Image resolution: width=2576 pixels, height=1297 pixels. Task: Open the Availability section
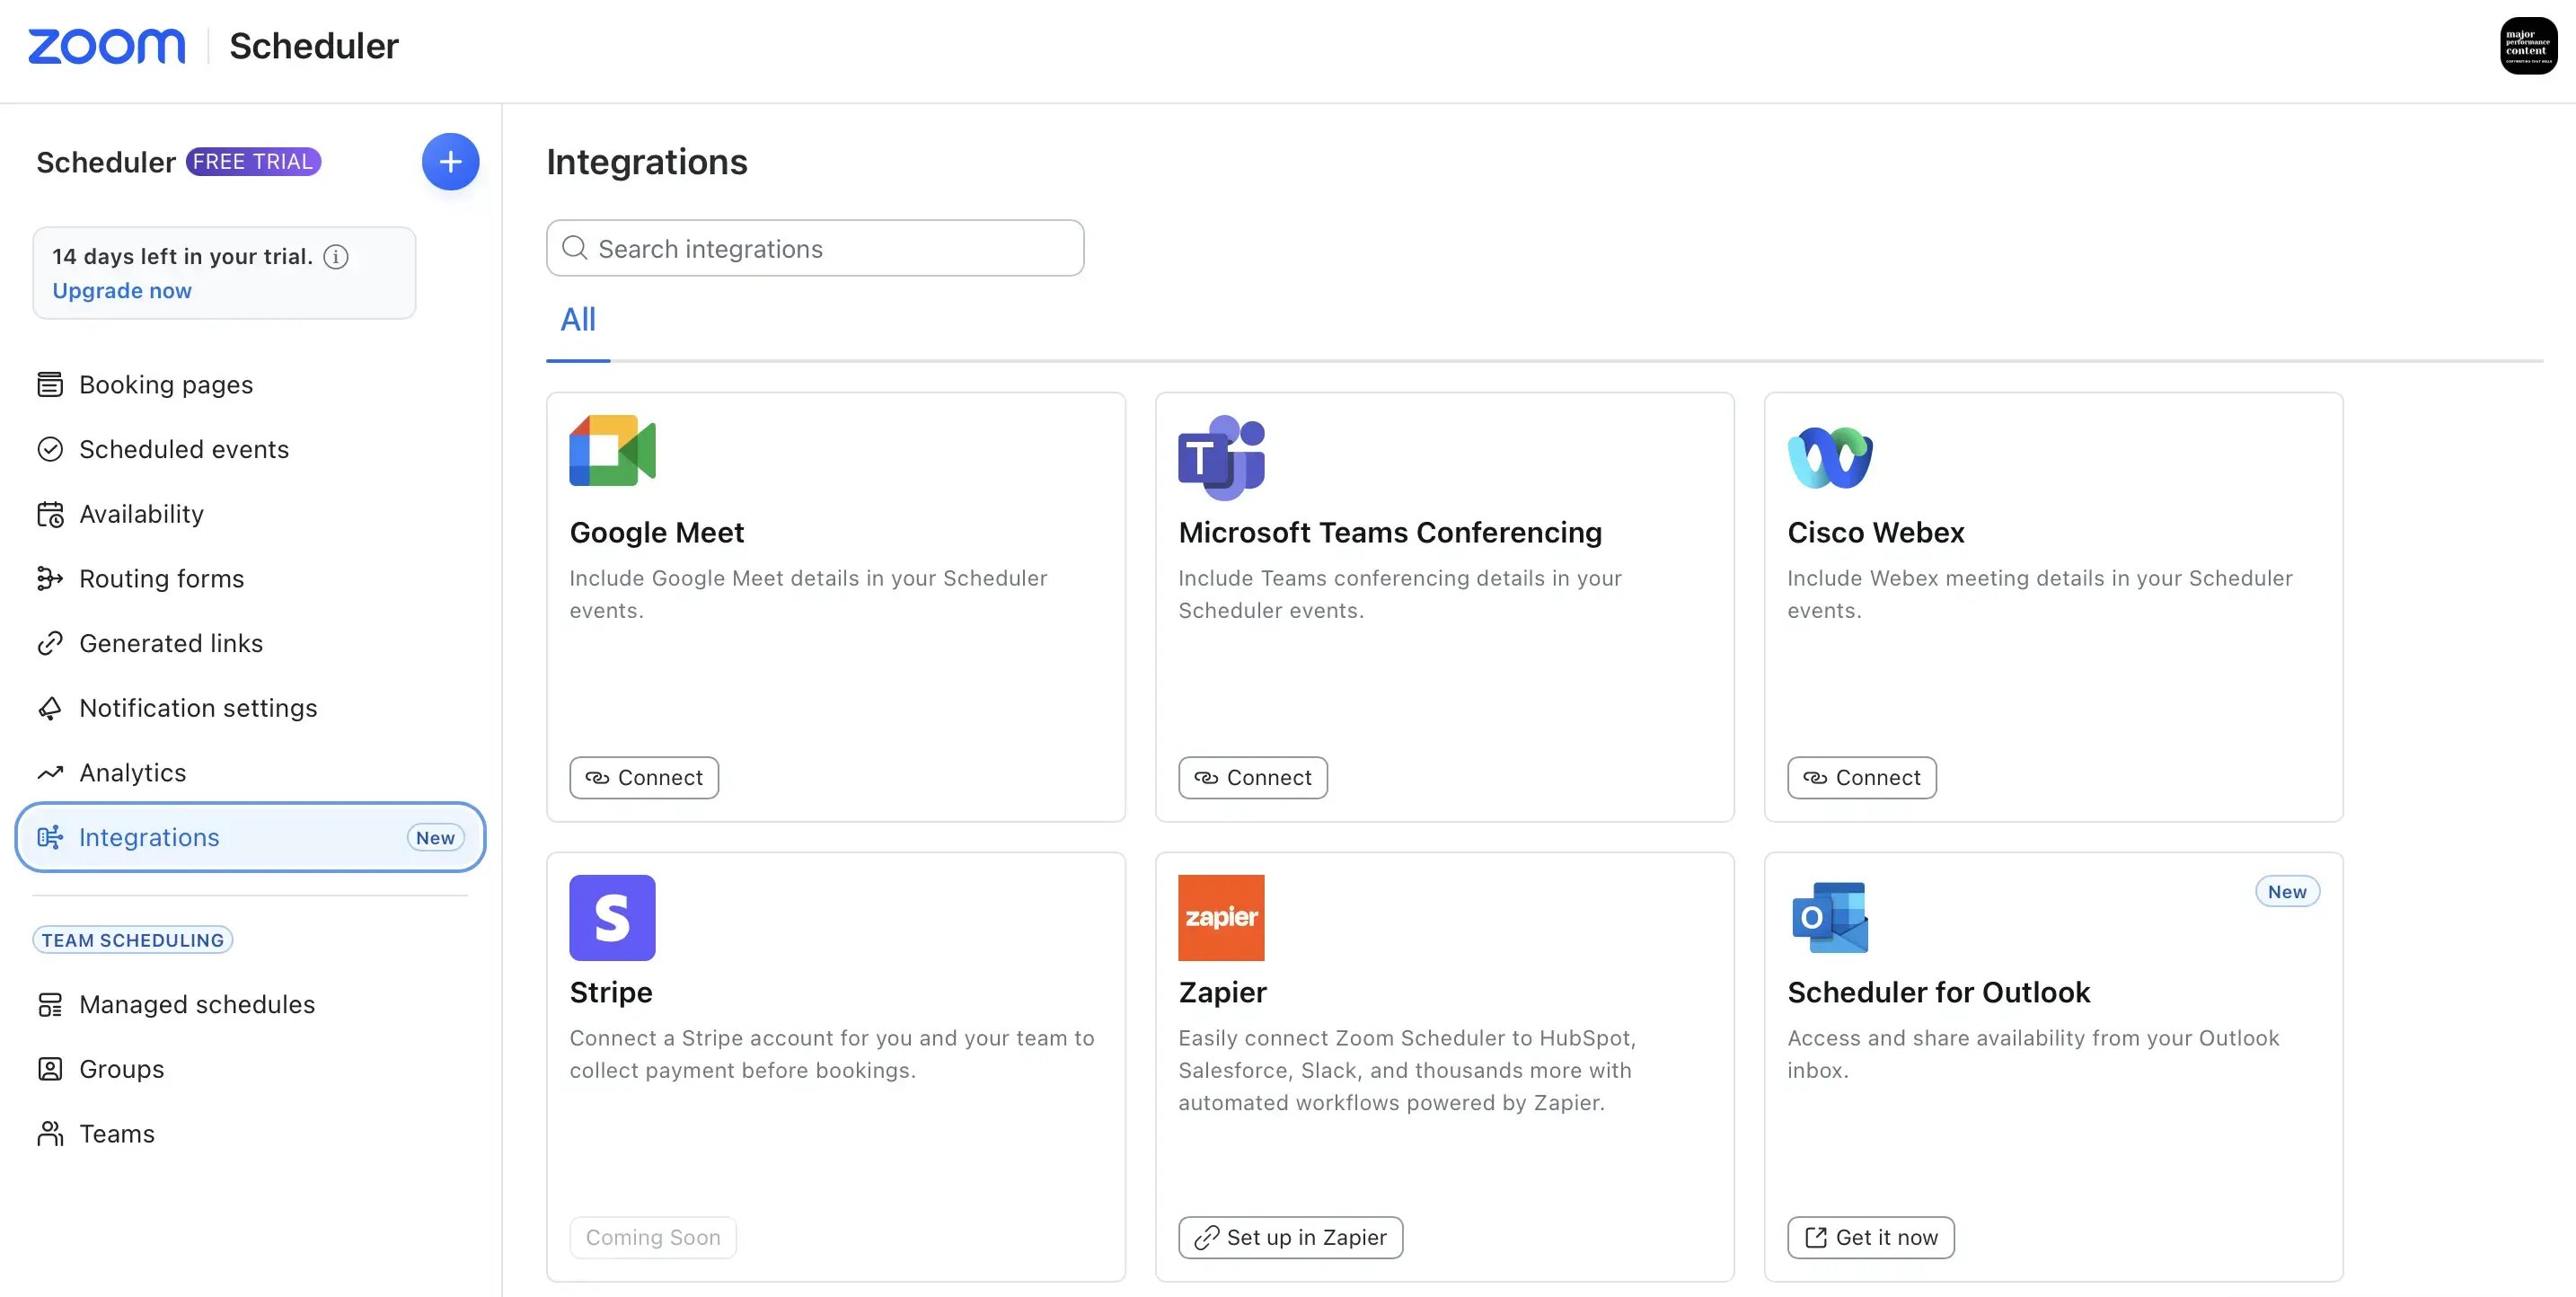(250, 514)
